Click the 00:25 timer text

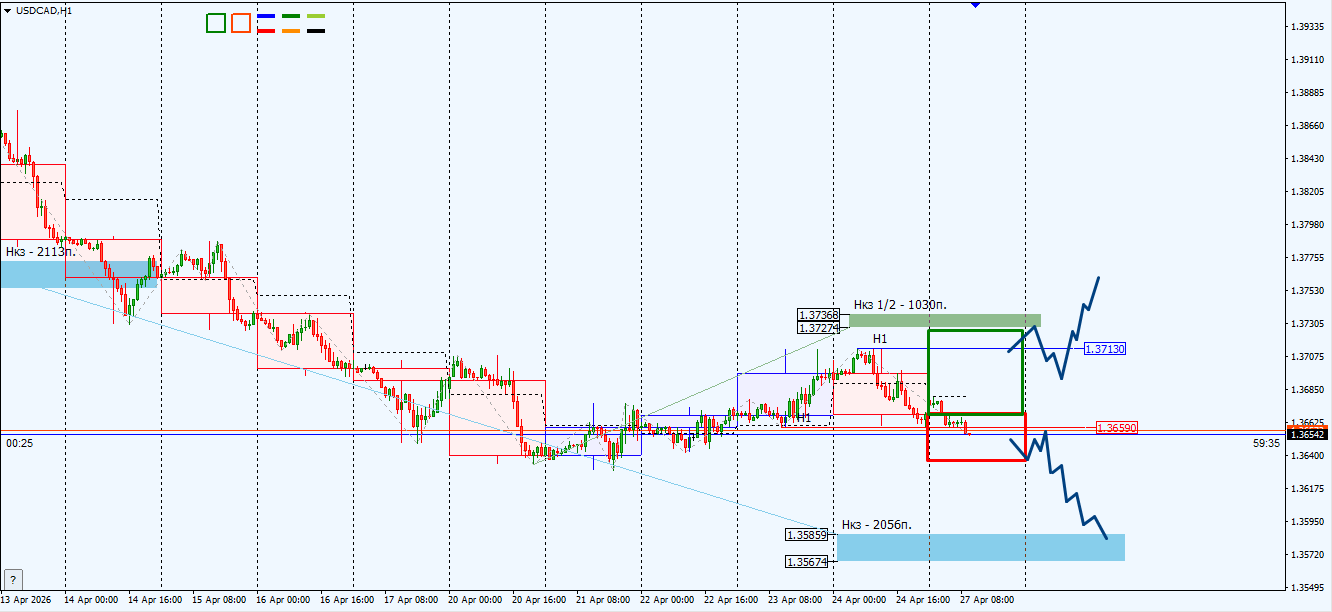pyautogui.click(x=19, y=442)
